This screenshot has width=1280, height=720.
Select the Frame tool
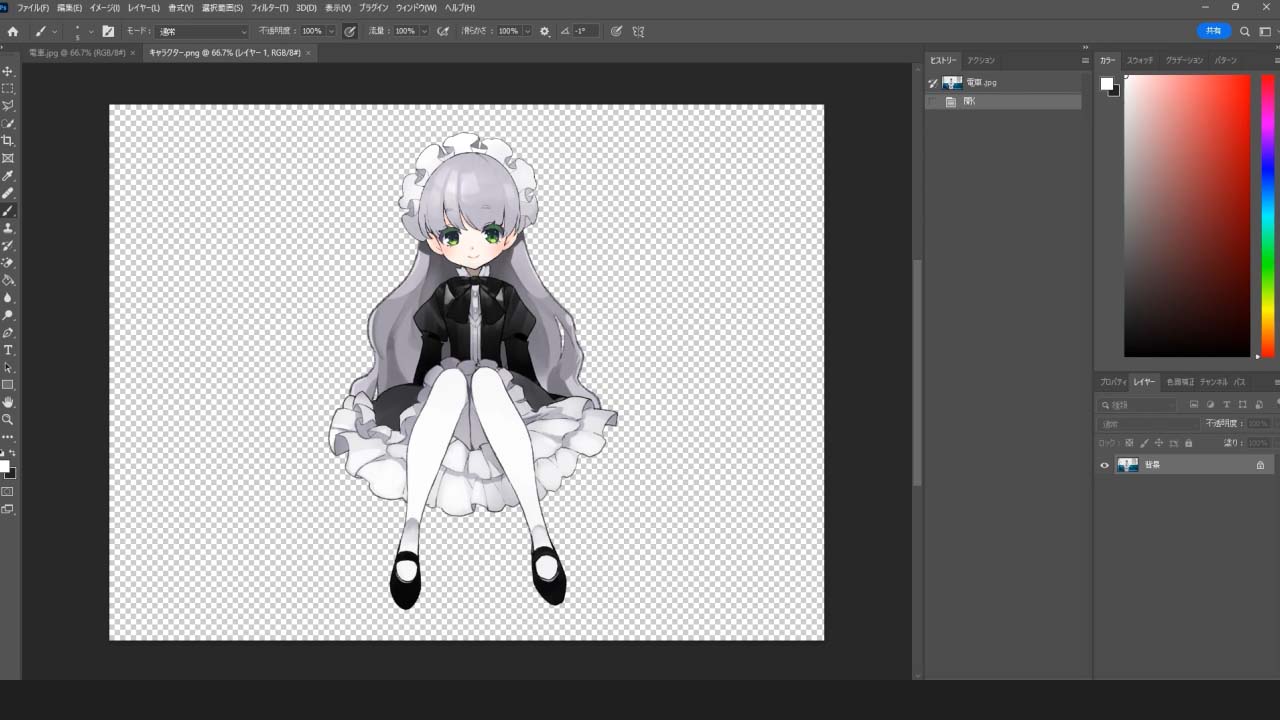click(x=8, y=158)
